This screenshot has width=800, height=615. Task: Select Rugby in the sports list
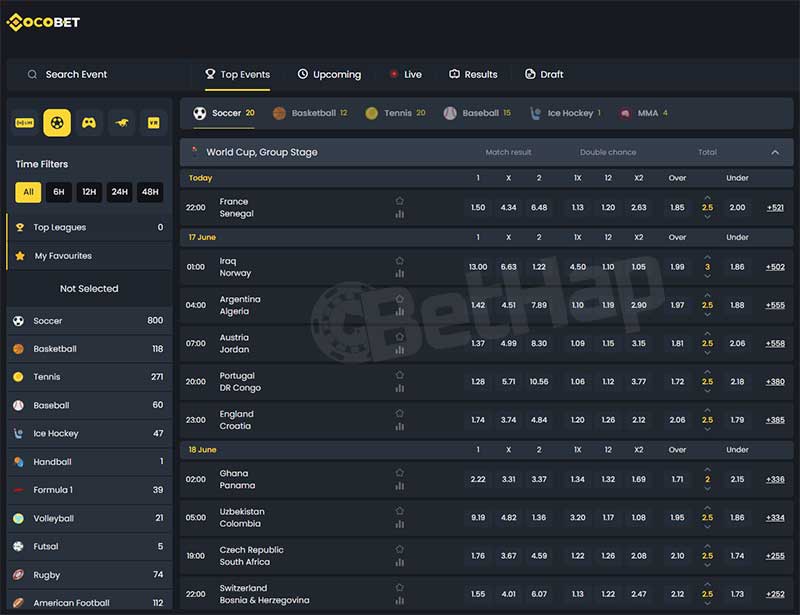point(90,575)
